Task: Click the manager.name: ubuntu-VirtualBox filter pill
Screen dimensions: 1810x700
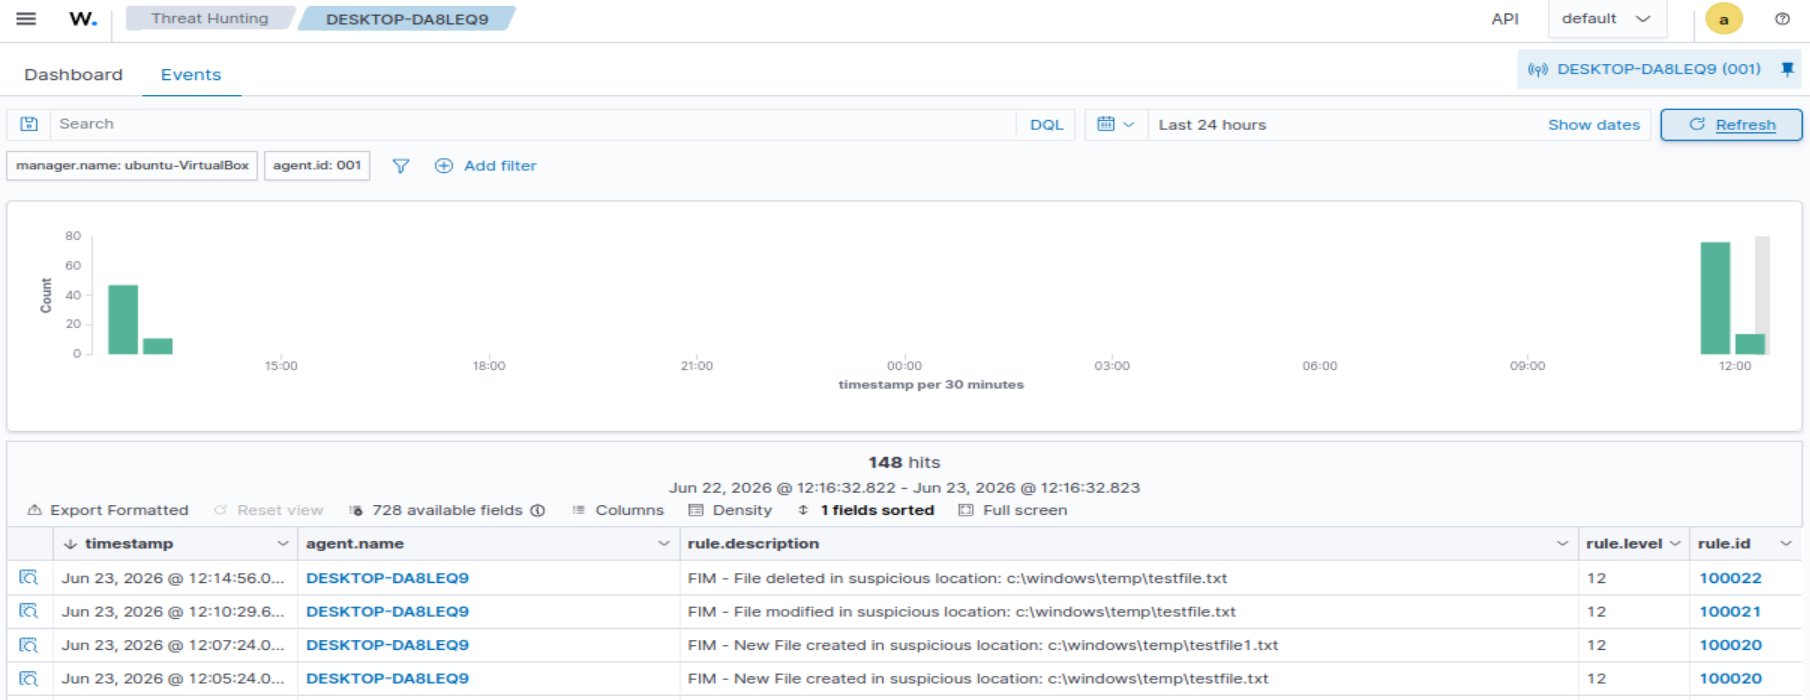Action: click(x=132, y=166)
